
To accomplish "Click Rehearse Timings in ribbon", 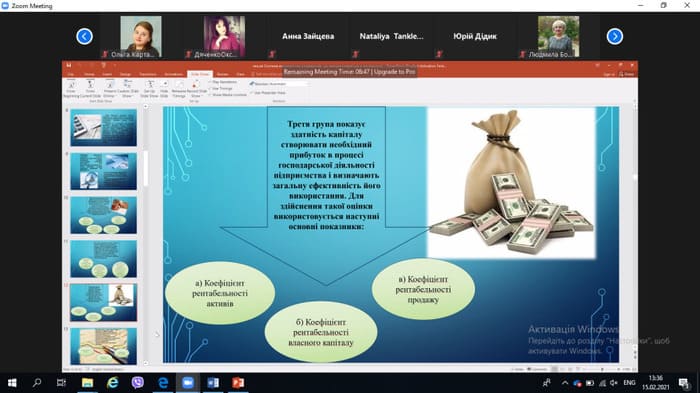I will pos(179,88).
